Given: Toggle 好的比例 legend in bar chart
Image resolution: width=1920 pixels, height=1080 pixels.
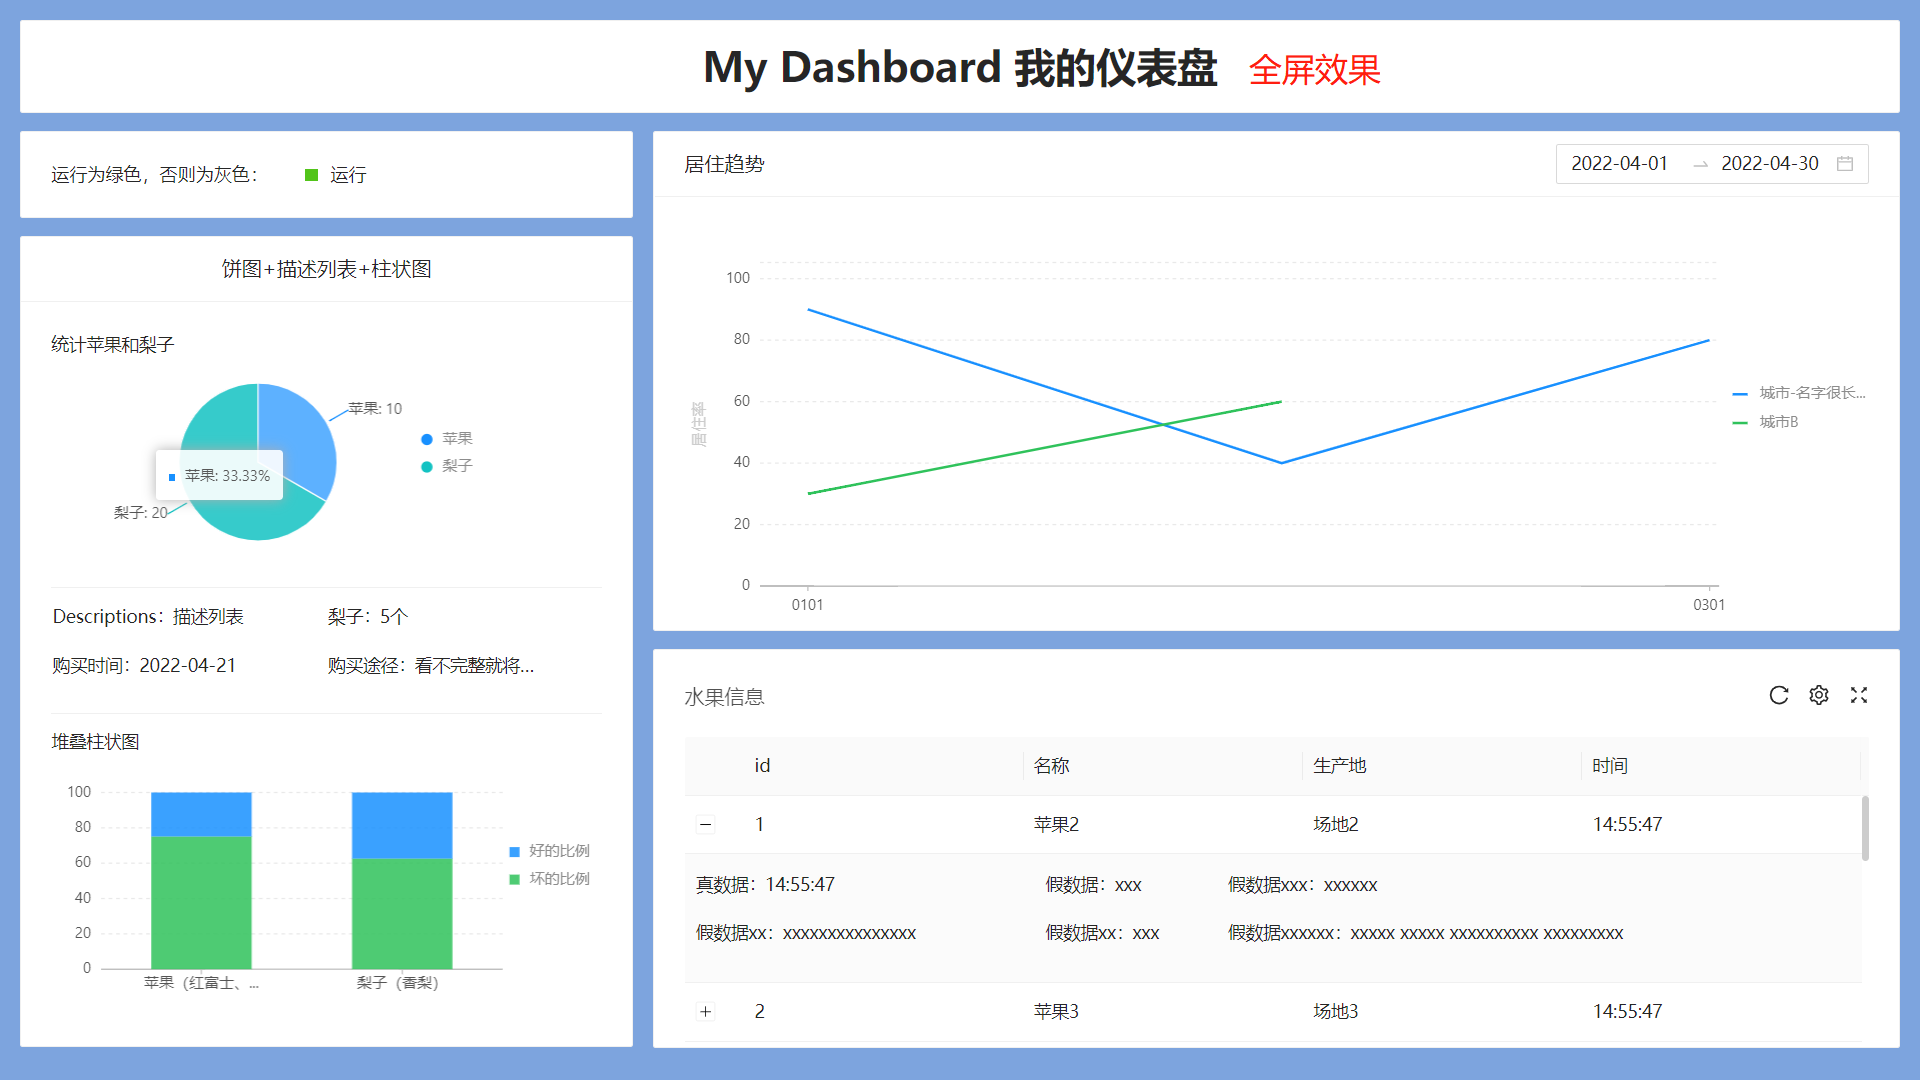Looking at the screenshot, I should [x=549, y=851].
